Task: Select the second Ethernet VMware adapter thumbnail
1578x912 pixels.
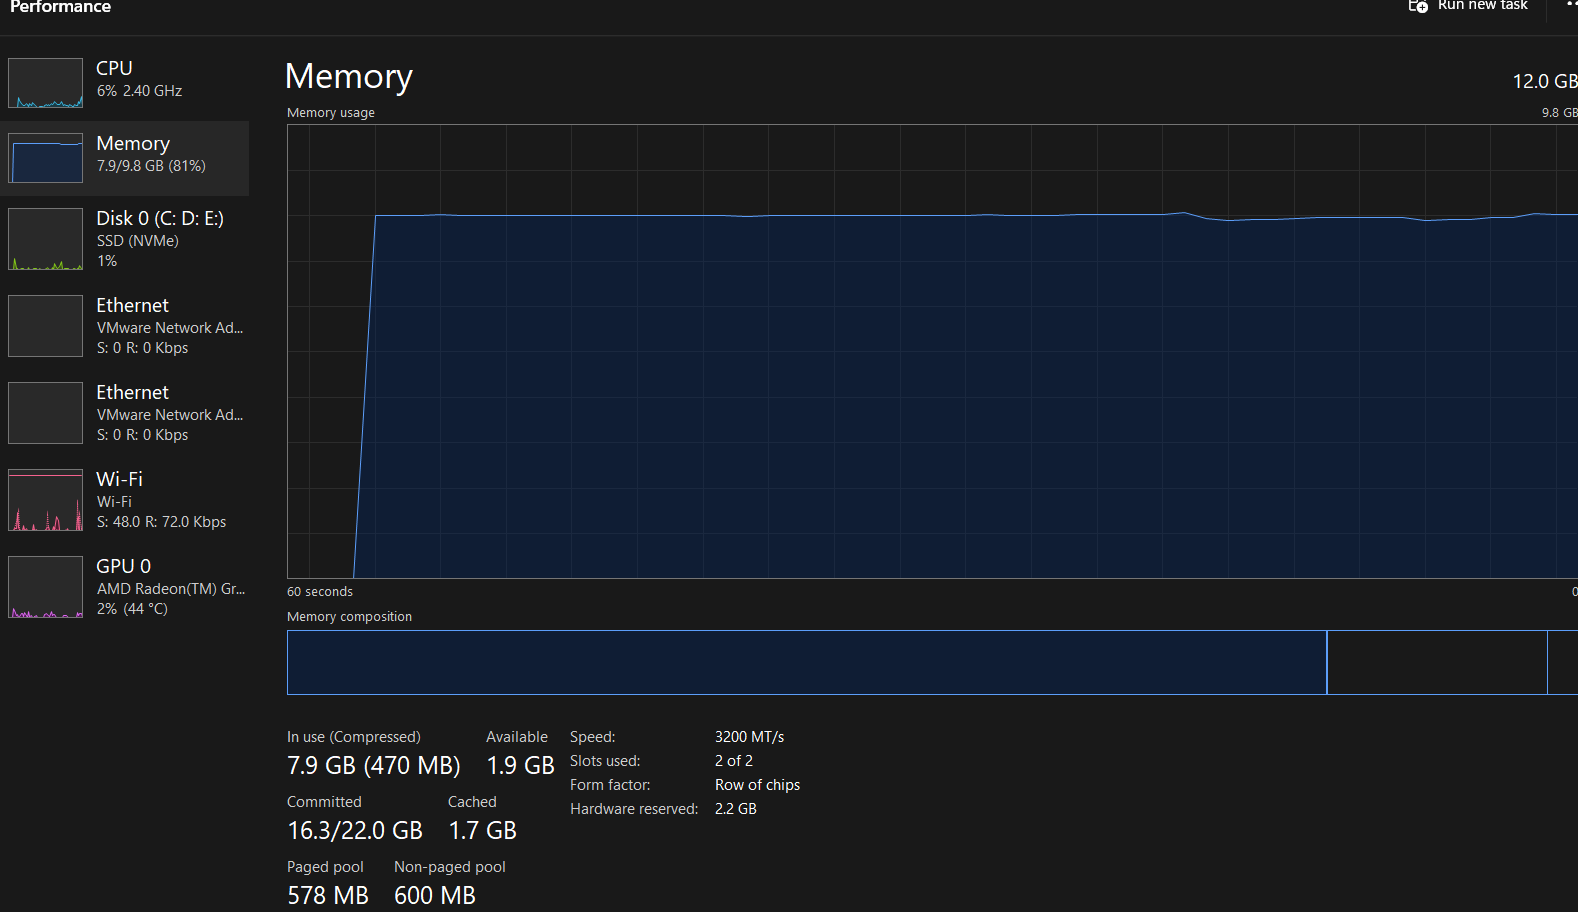Action: coord(45,413)
